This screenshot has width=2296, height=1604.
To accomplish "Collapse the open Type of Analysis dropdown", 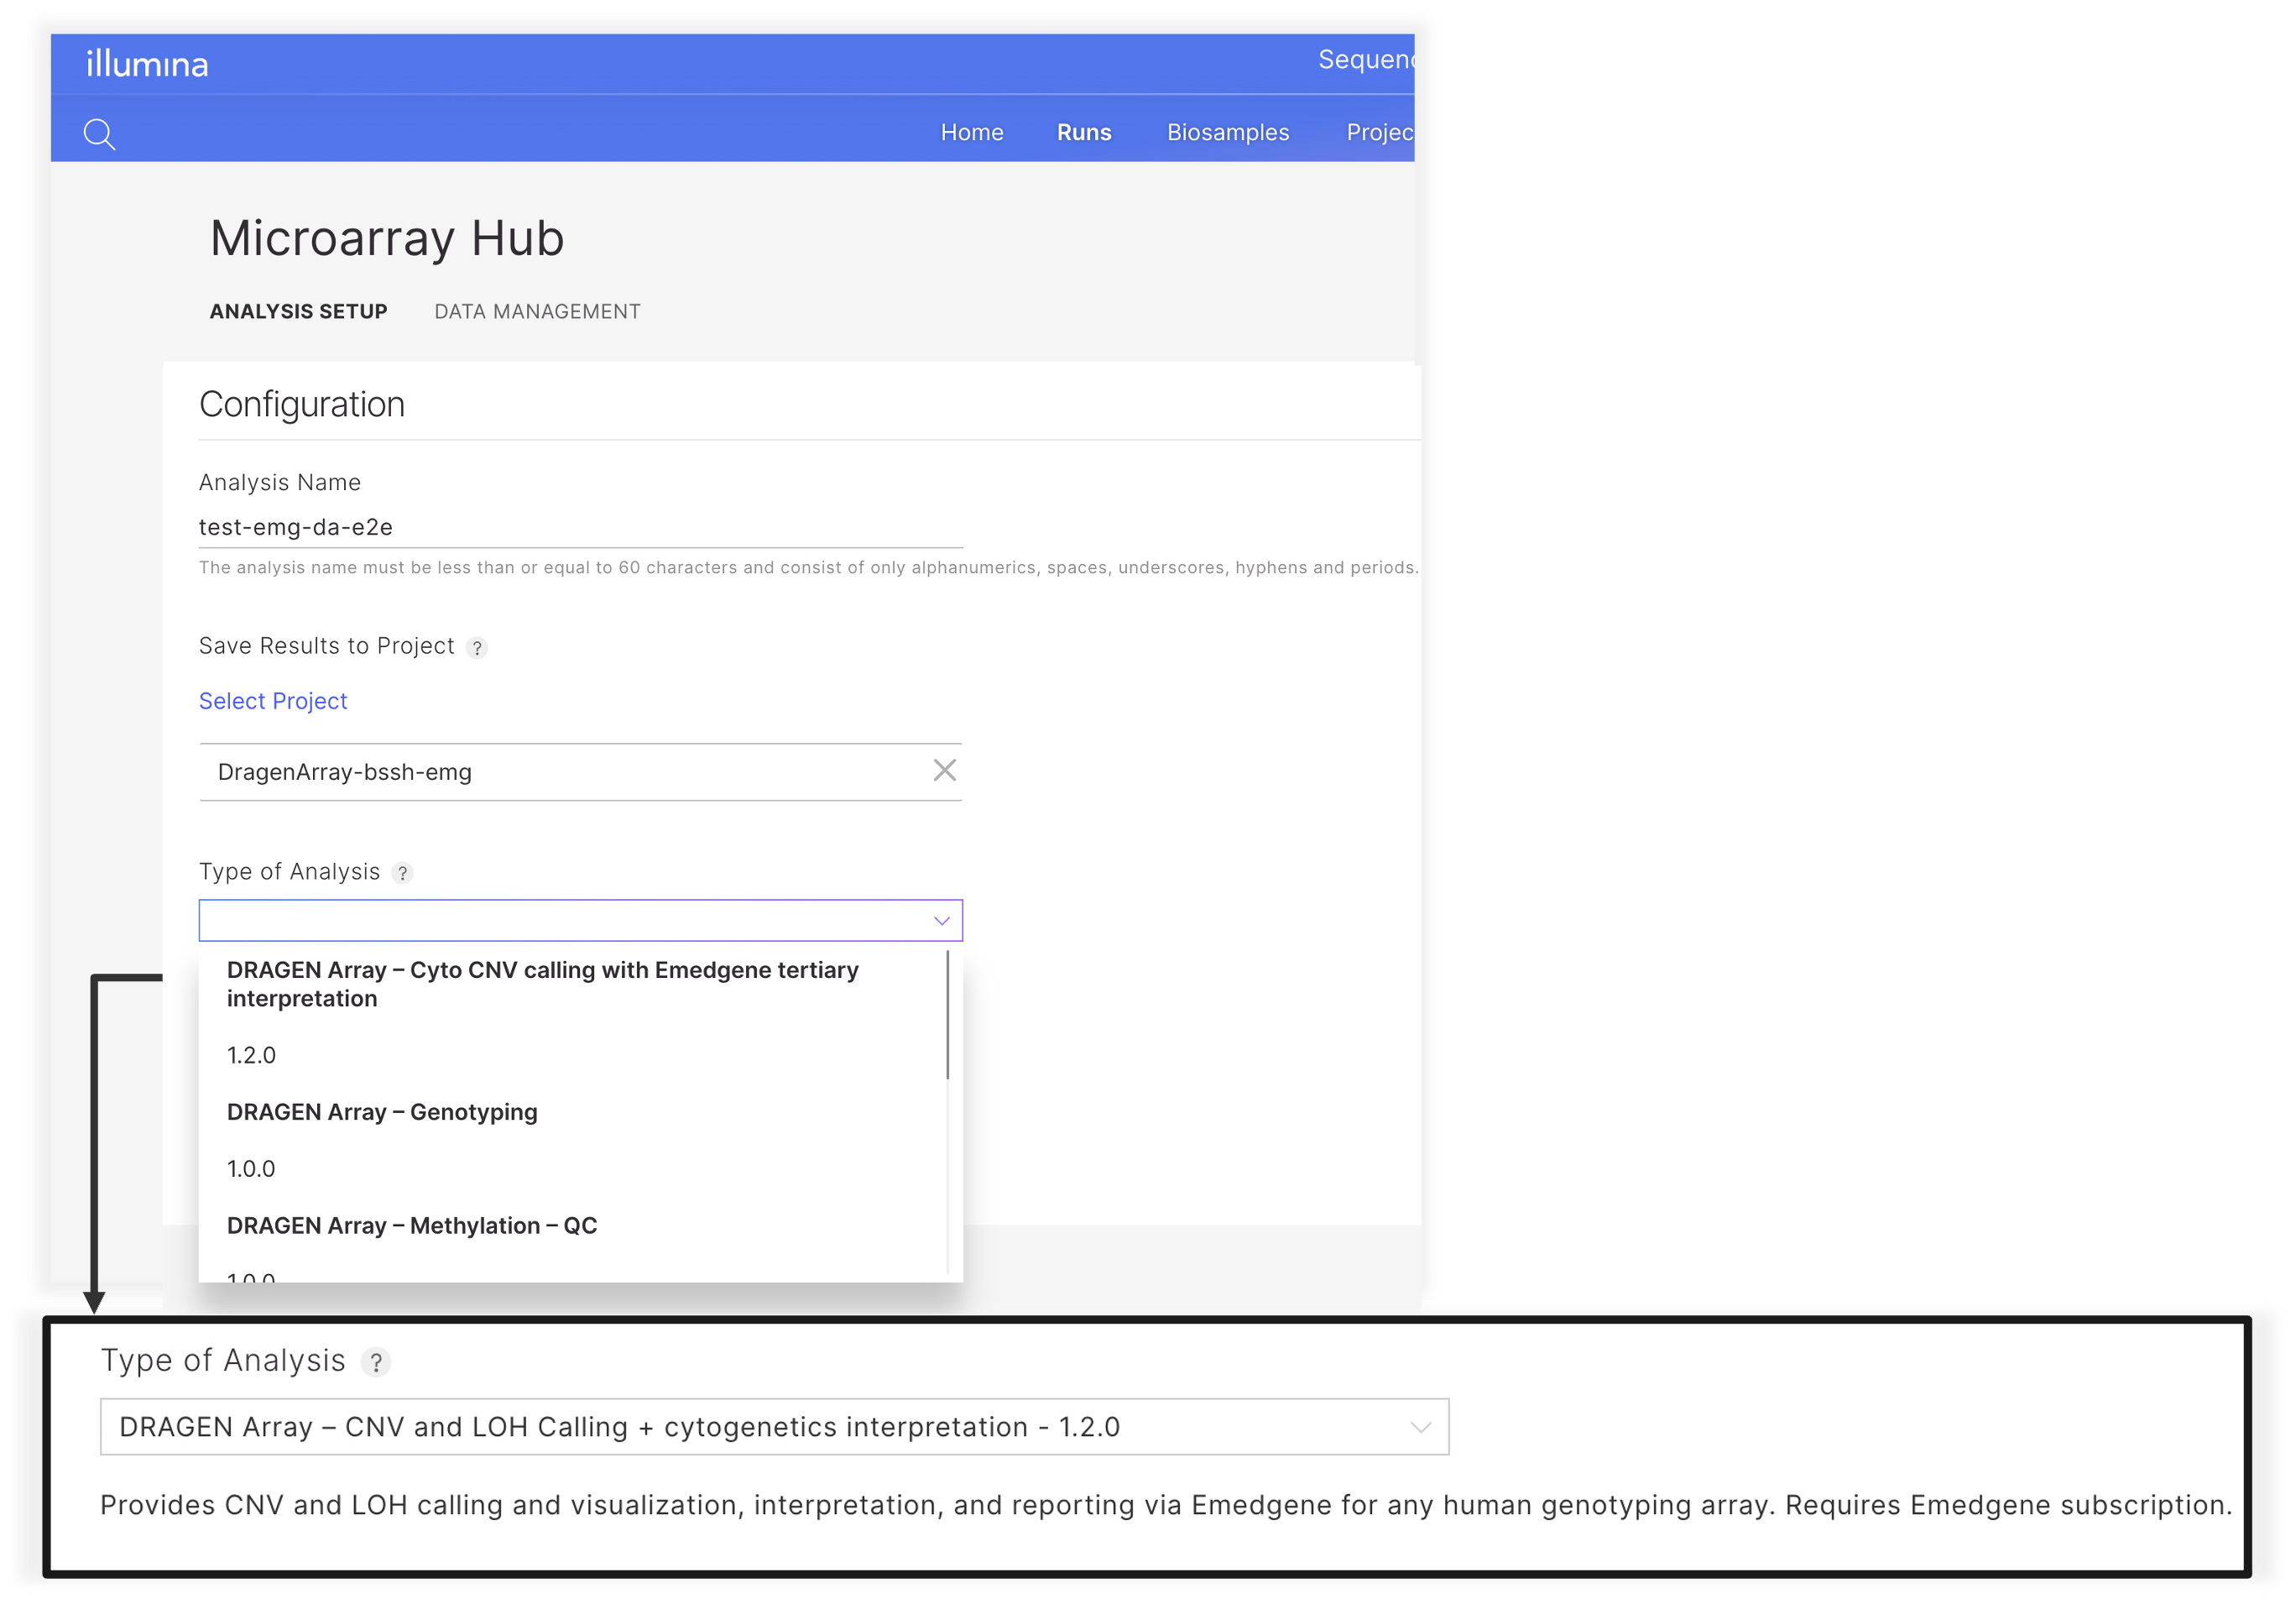I will click(941, 921).
